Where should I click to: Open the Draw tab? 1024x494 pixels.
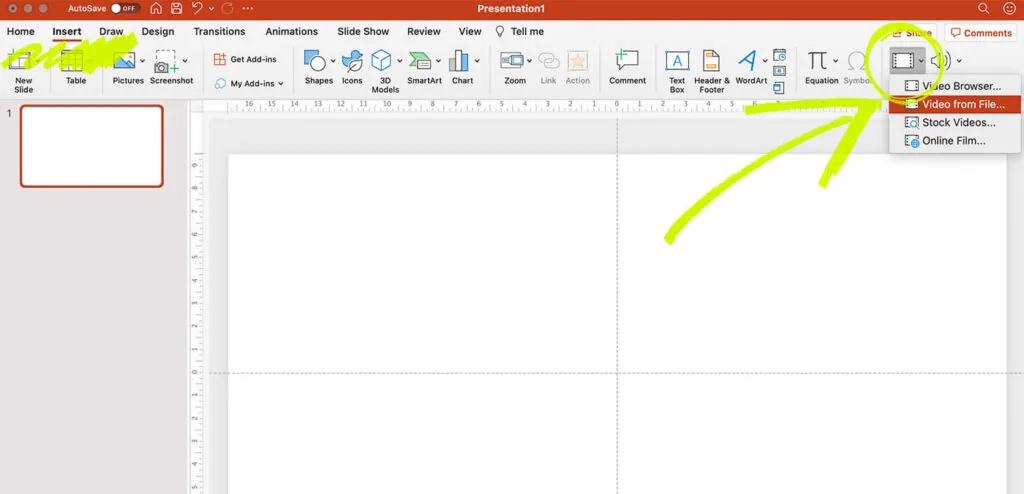[x=111, y=31]
